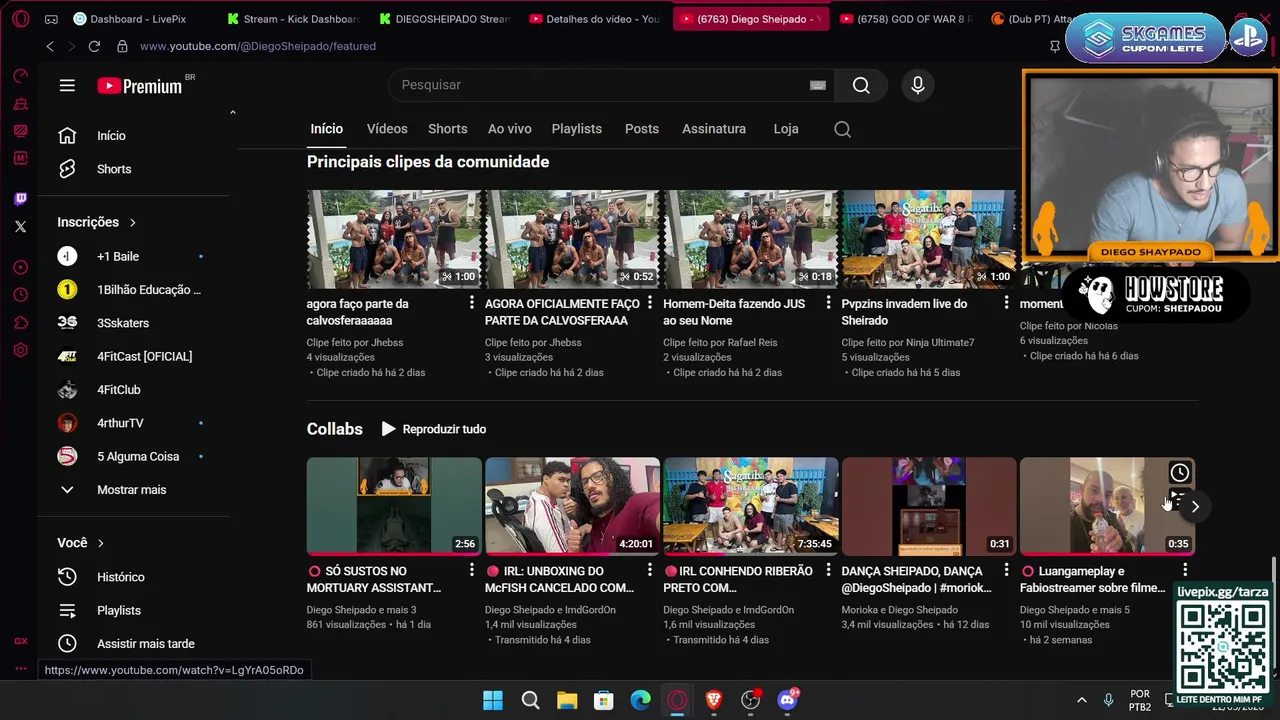Show next Collabs videos arrow
This screenshot has height=720, width=1280.
coord(1195,506)
